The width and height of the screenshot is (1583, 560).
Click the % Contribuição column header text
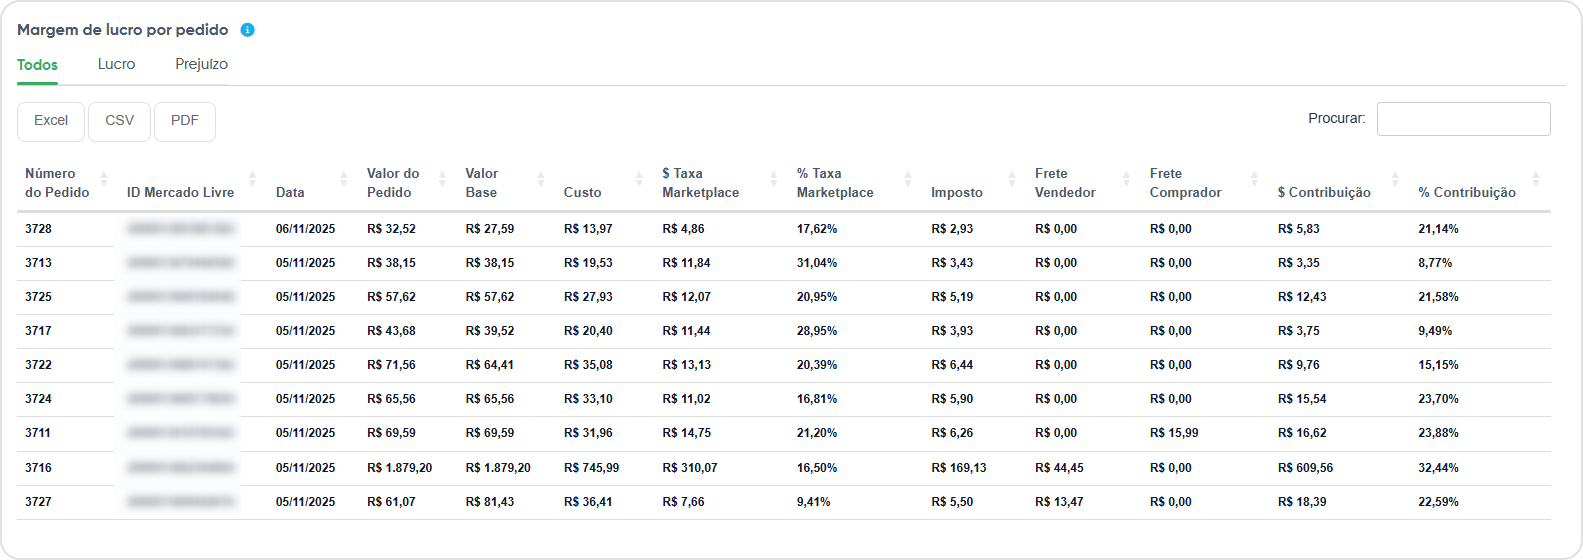[1467, 193]
